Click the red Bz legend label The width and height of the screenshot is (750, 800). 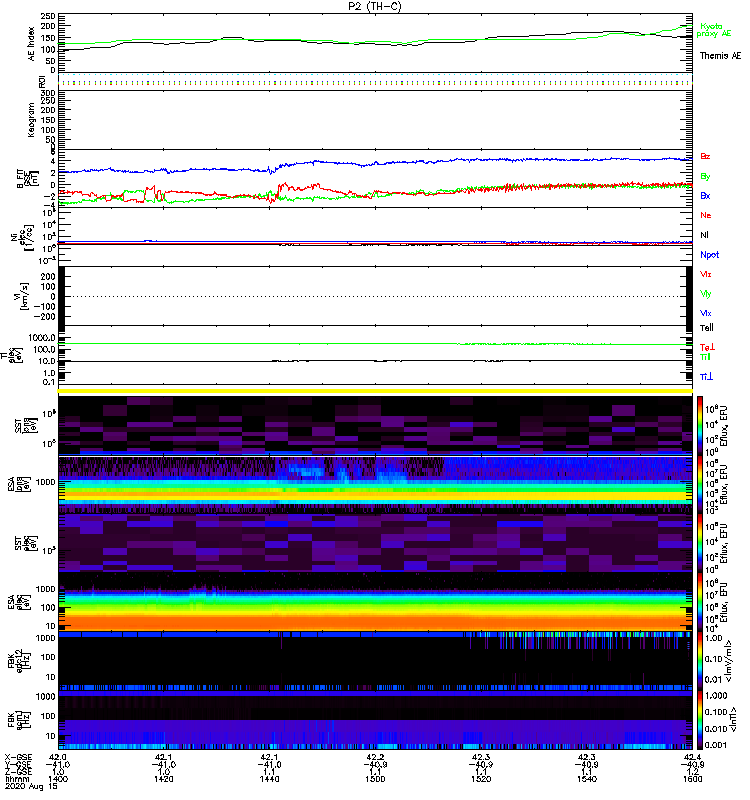[705, 156]
